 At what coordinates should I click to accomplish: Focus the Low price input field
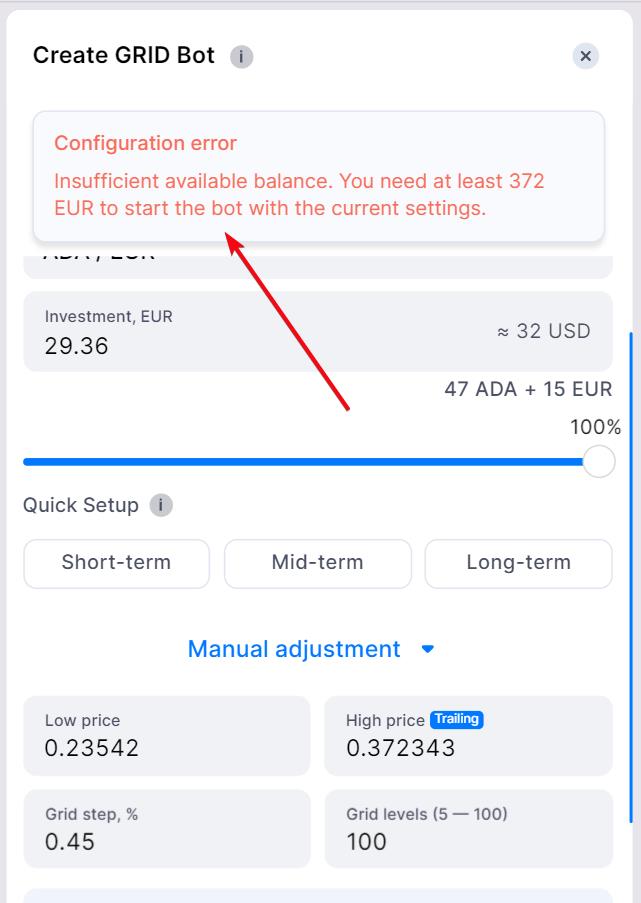tap(166, 748)
